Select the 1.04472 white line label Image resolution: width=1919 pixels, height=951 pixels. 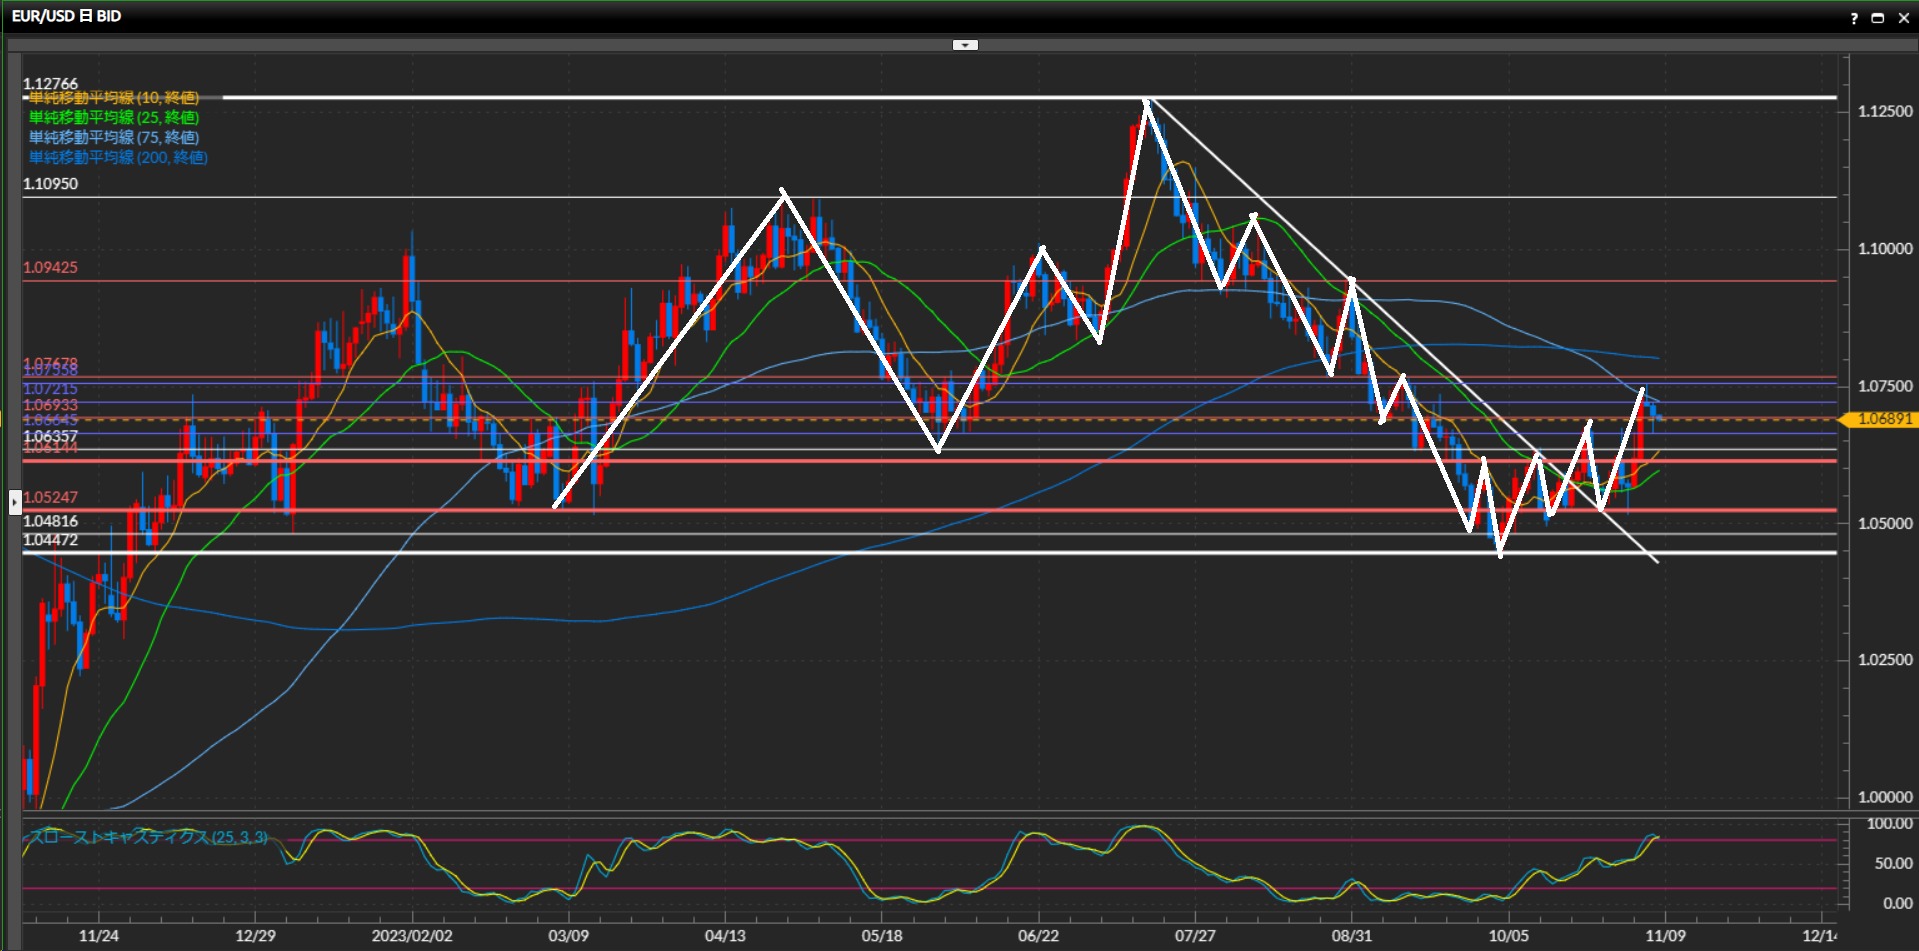(50, 540)
